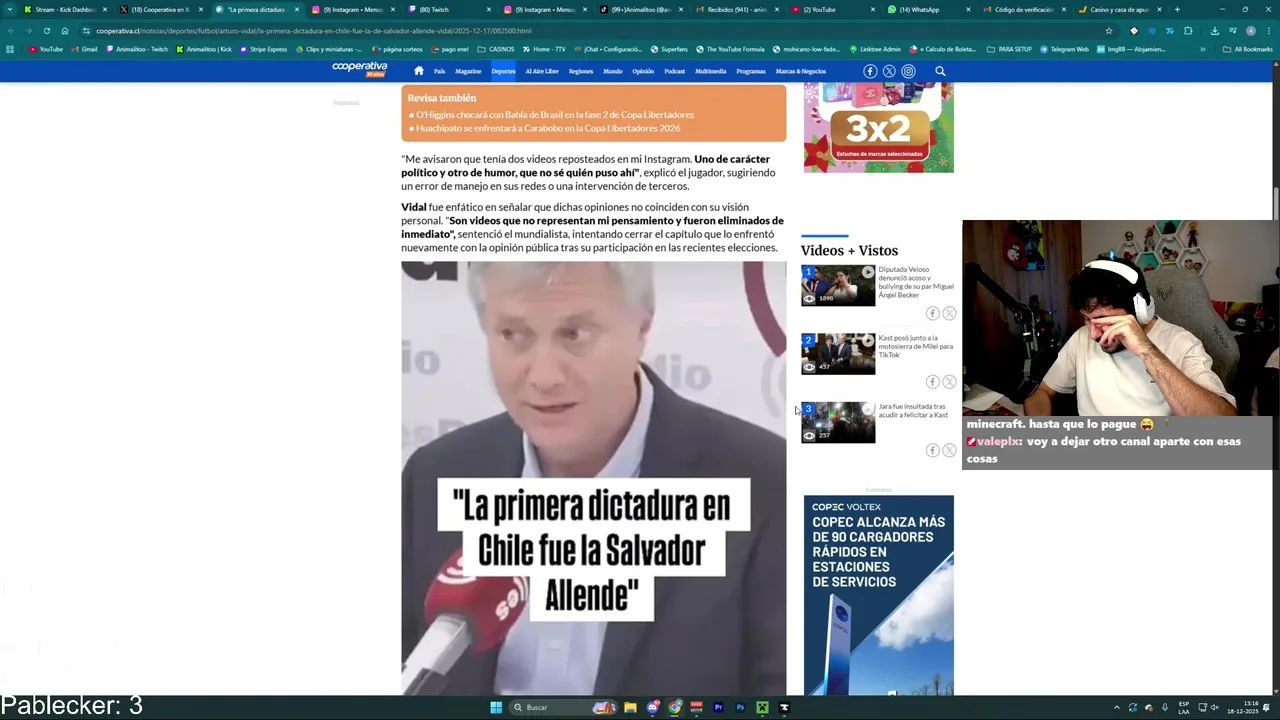
Task: Open File Explorer from taskbar
Action: (x=630, y=707)
